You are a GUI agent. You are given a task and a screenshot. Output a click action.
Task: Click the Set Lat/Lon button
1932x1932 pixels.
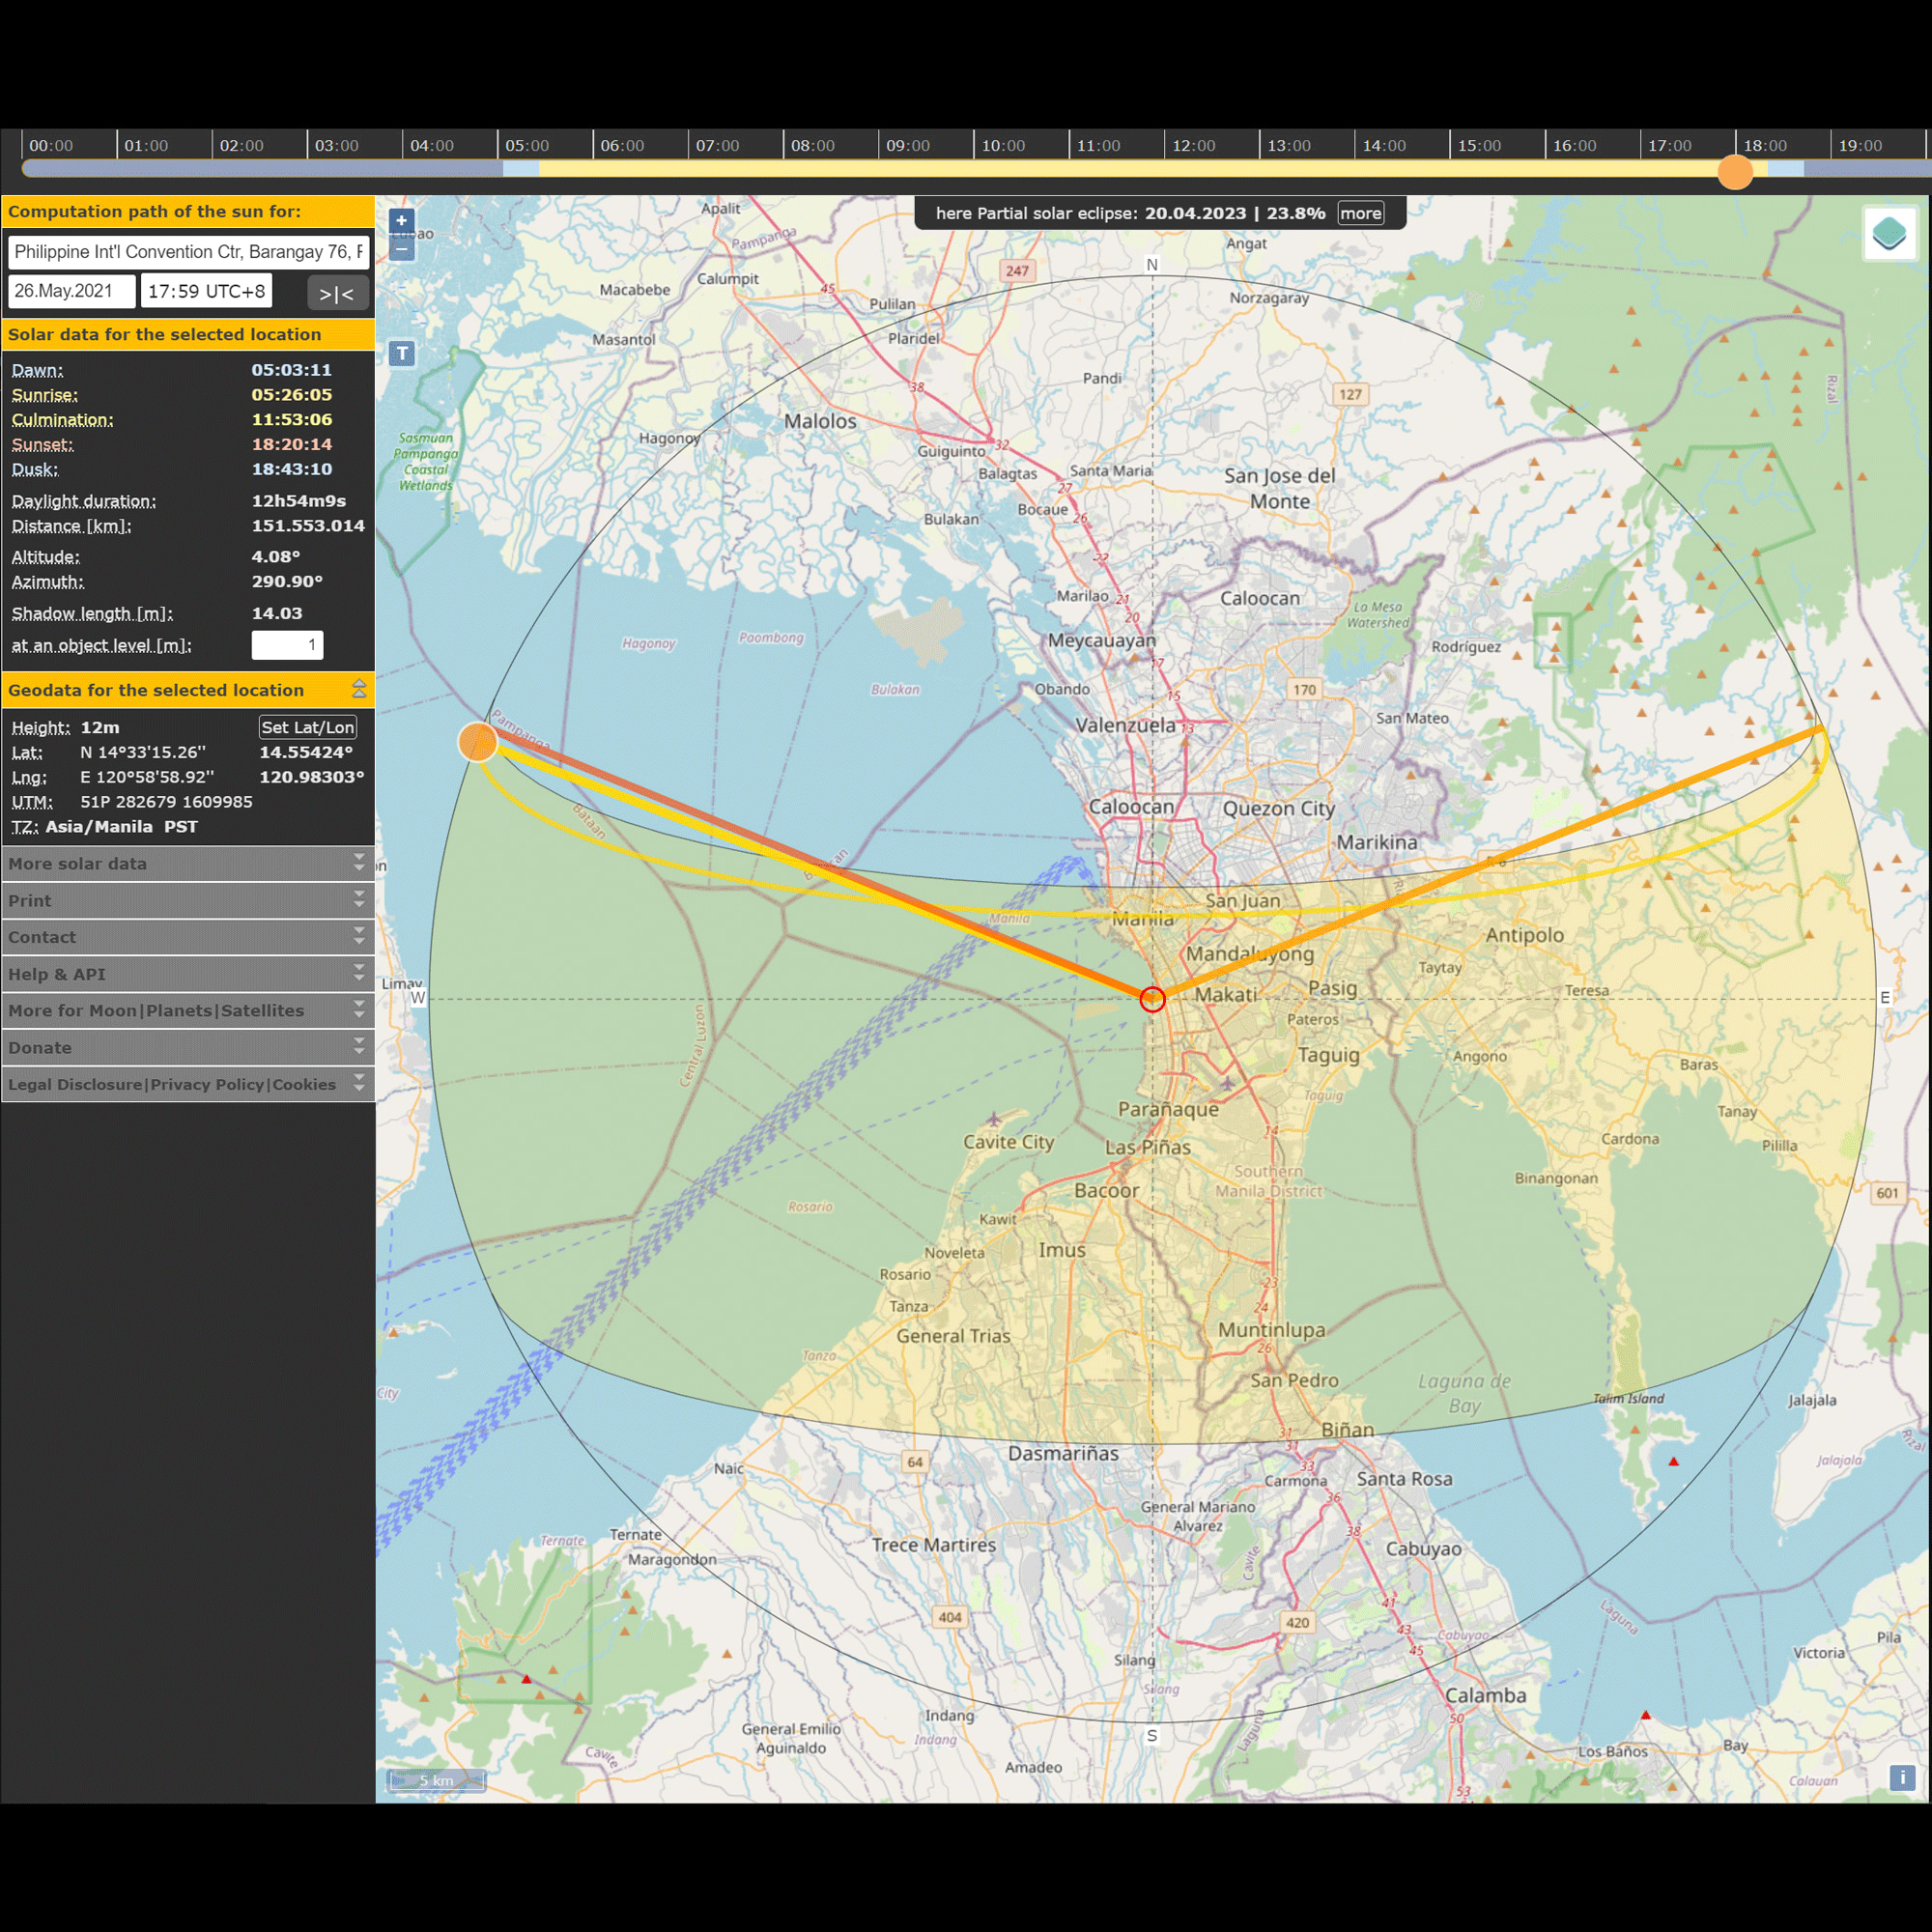coord(307,727)
